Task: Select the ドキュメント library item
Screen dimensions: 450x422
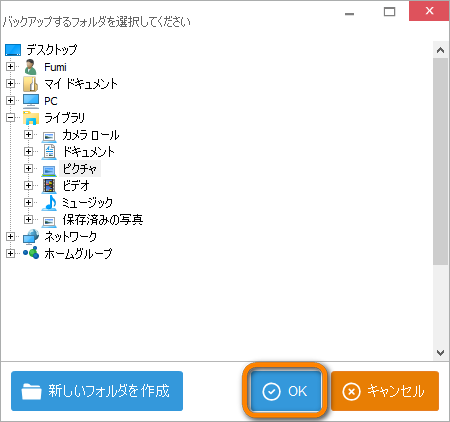Action: coord(88,152)
